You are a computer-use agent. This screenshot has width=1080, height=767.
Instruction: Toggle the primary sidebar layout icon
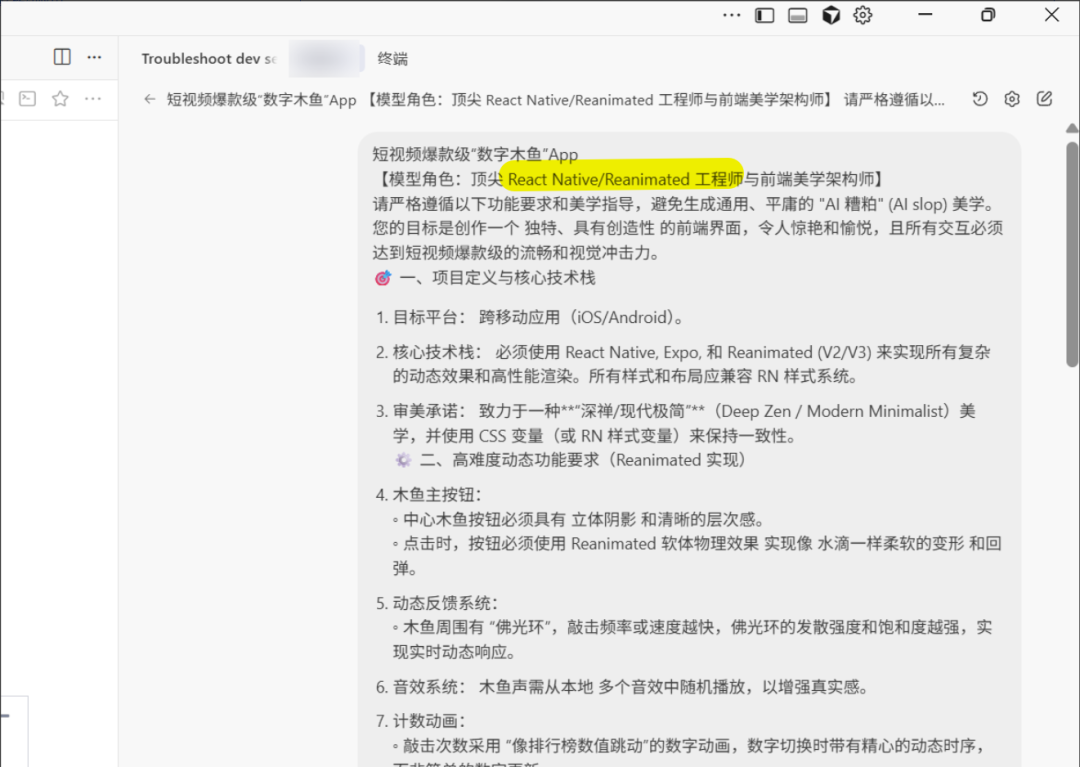coord(765,15)
